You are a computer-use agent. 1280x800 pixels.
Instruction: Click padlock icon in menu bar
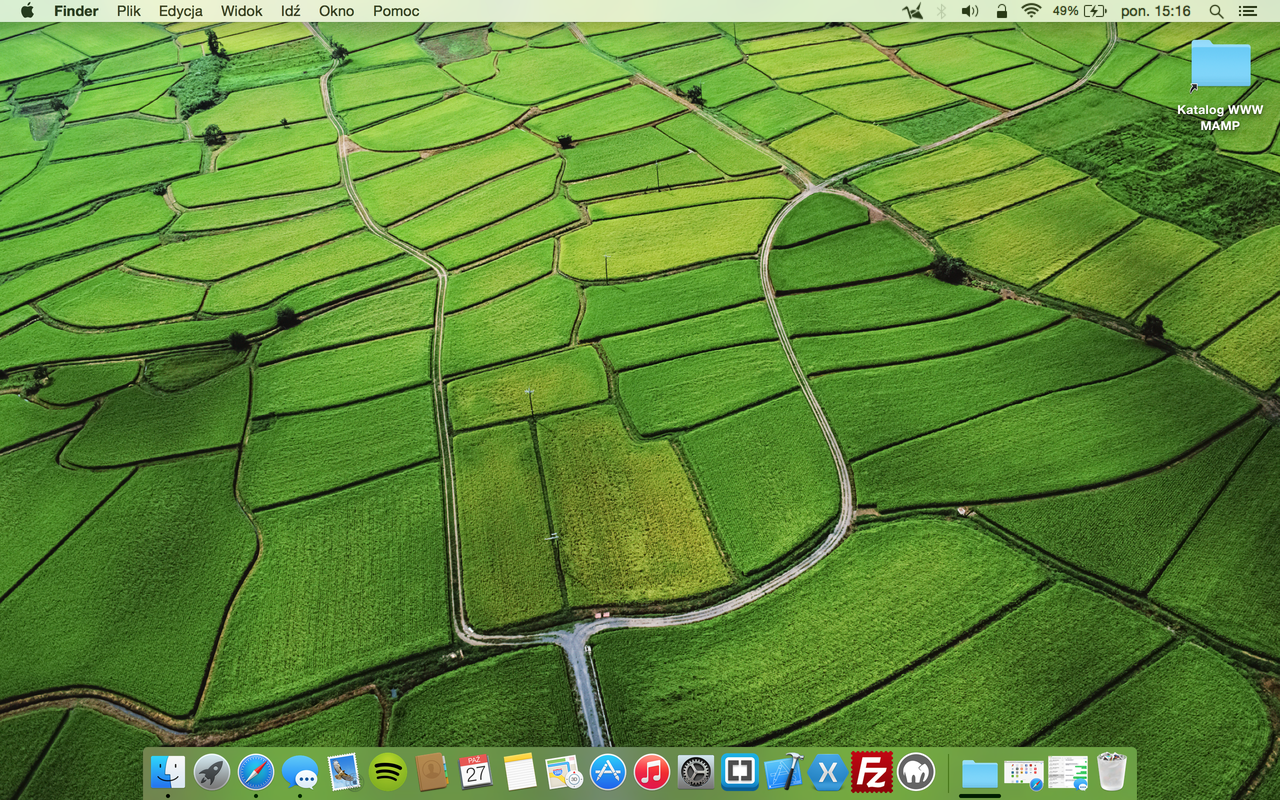click(1001, 11)
